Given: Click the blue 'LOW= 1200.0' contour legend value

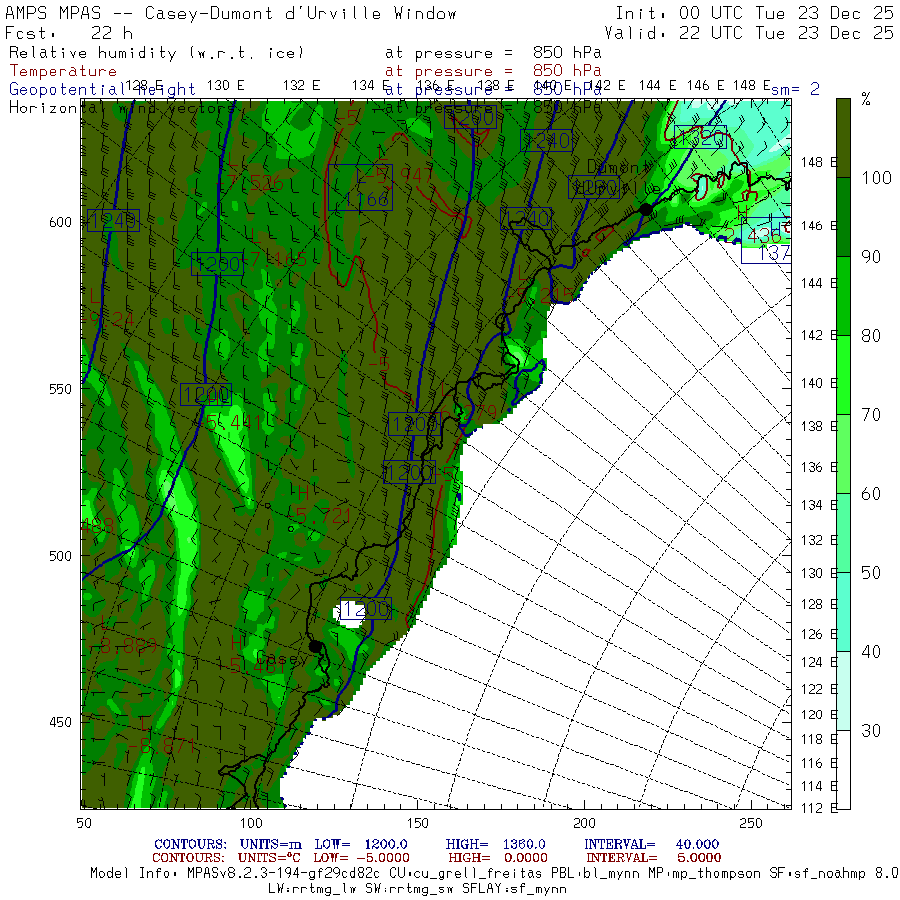Looking at the screenshot, I should pyautogui.click(x=361, y=844).
